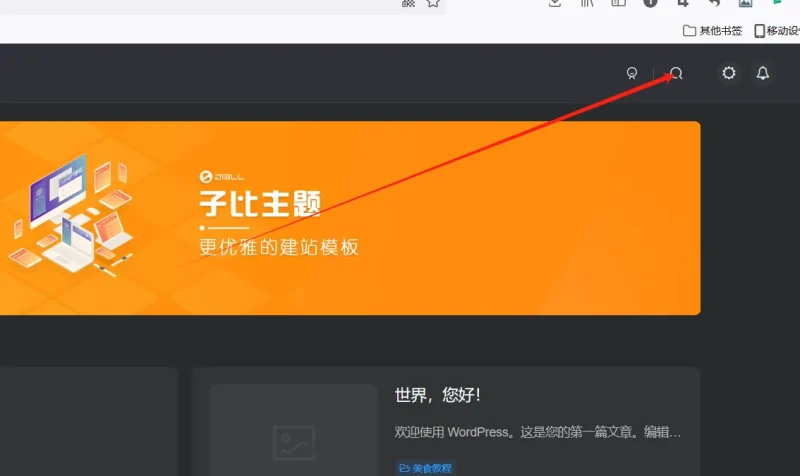Toggle the light/dark theme sun icon
The height and width of the screenshot is (476, 800).
click(x=729, y=73)
